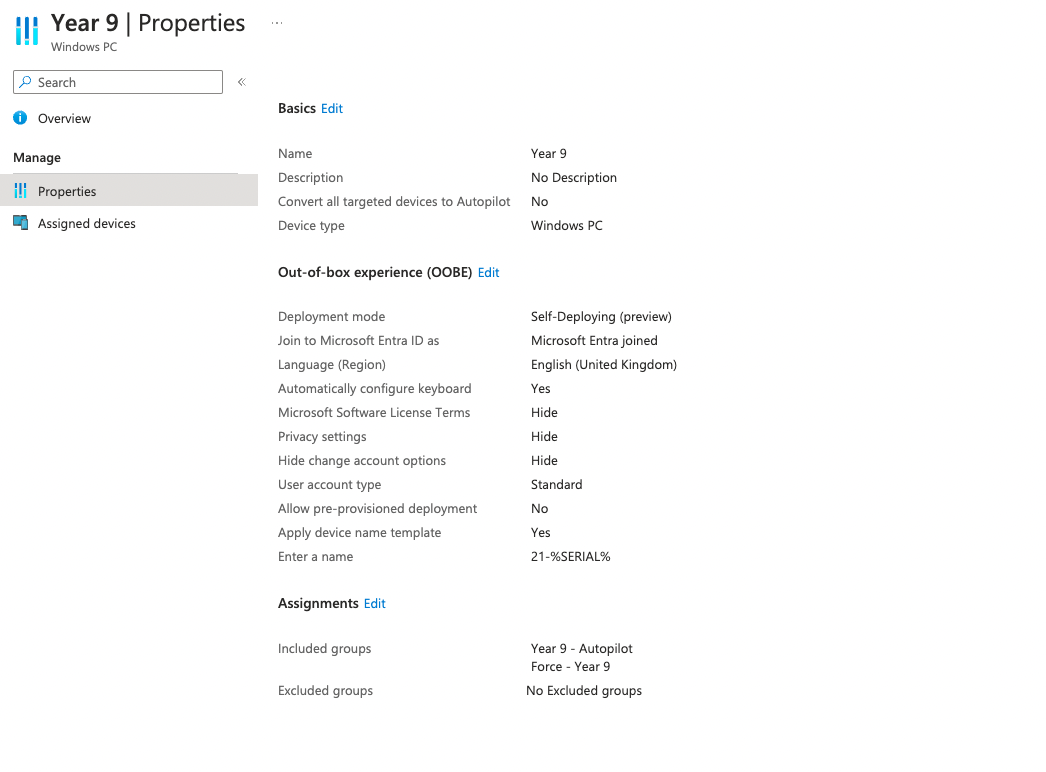Switch to the Assigned devices page
Image resolution: width=1046 pixels, height=772 pixels.
click(84, 222)
